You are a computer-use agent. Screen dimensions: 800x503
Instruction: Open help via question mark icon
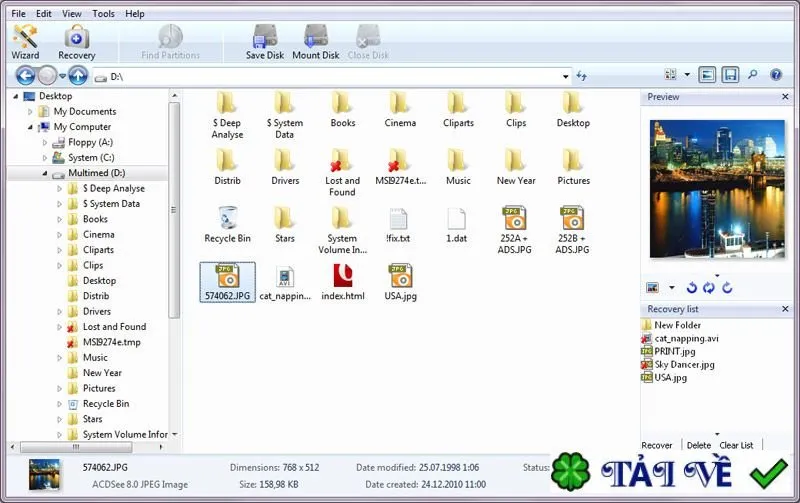click(x=776, y=75)
